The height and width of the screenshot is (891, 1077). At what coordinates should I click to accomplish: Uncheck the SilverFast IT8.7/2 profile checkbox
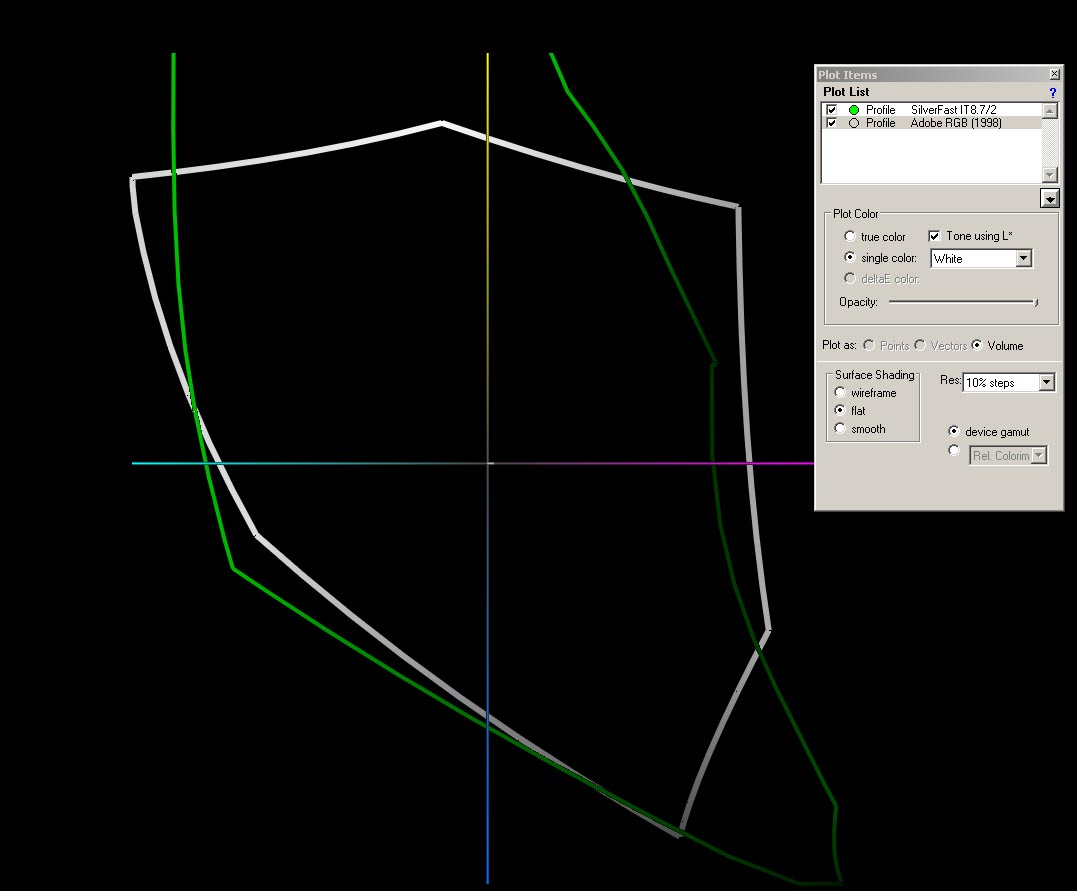[x=832, y=110]
